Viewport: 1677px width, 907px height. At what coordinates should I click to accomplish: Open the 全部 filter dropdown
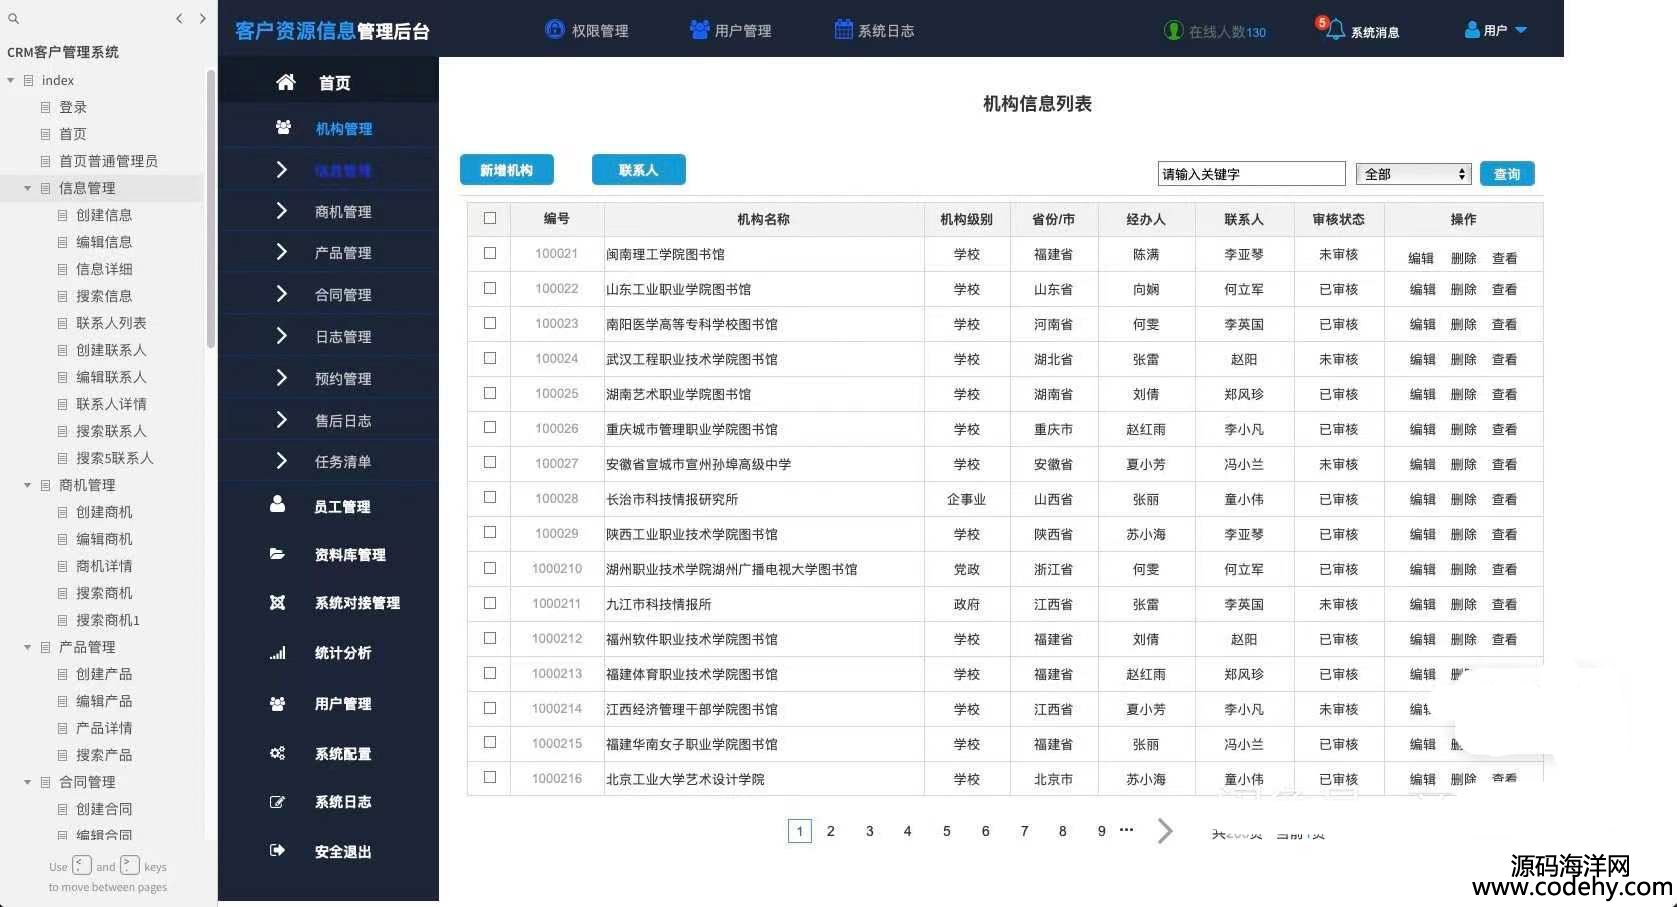pyautogui.click(x=1413, y=174)
